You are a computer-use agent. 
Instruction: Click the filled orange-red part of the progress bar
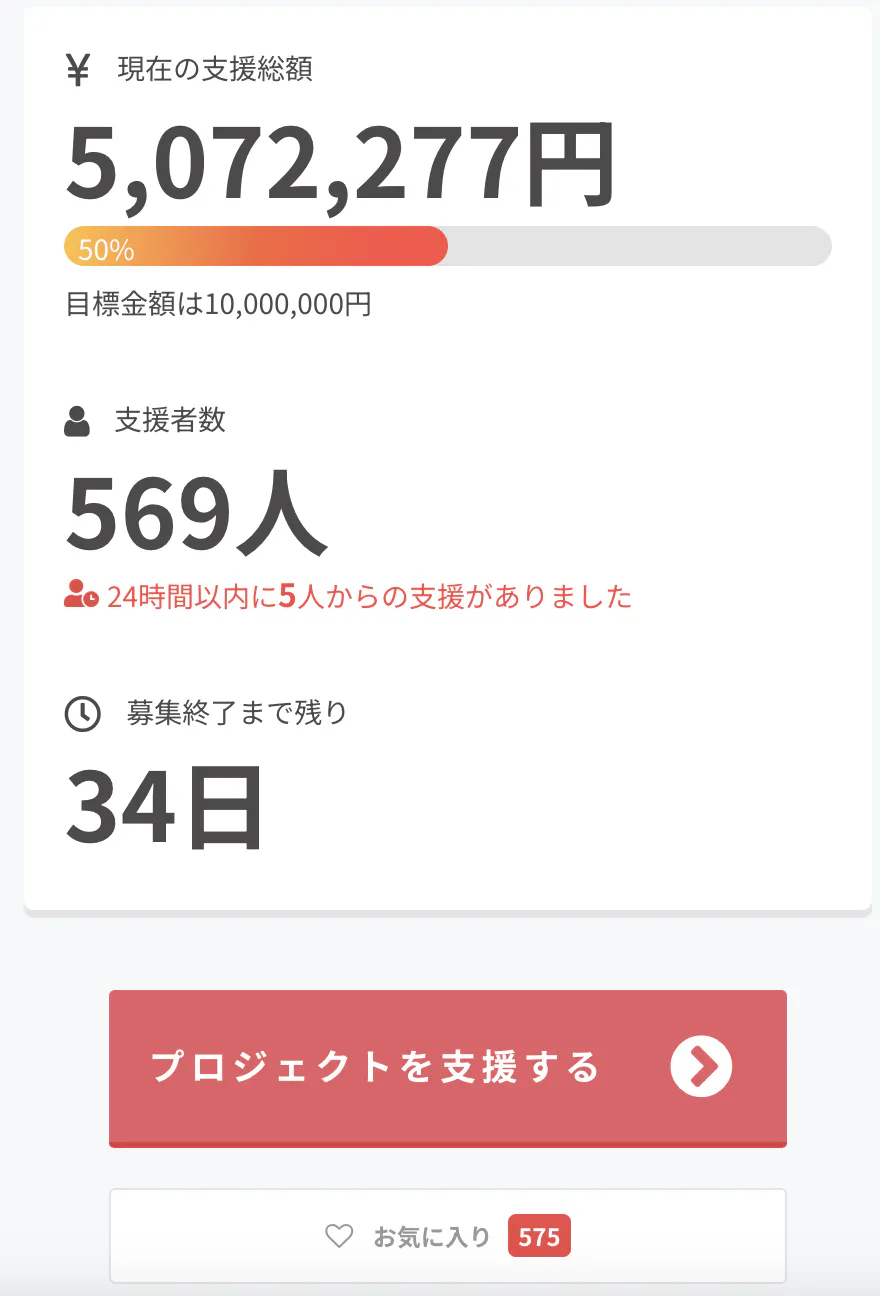click(300, 246)
